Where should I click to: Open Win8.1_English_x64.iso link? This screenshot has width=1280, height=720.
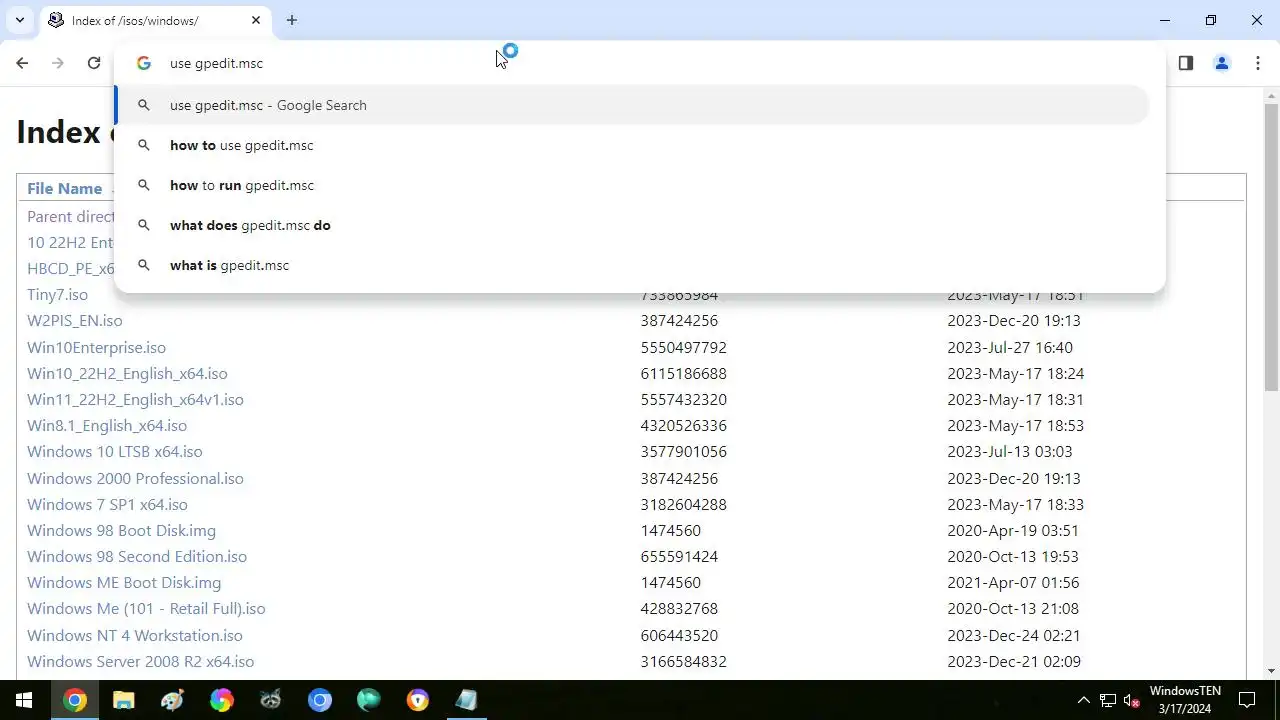107,425
